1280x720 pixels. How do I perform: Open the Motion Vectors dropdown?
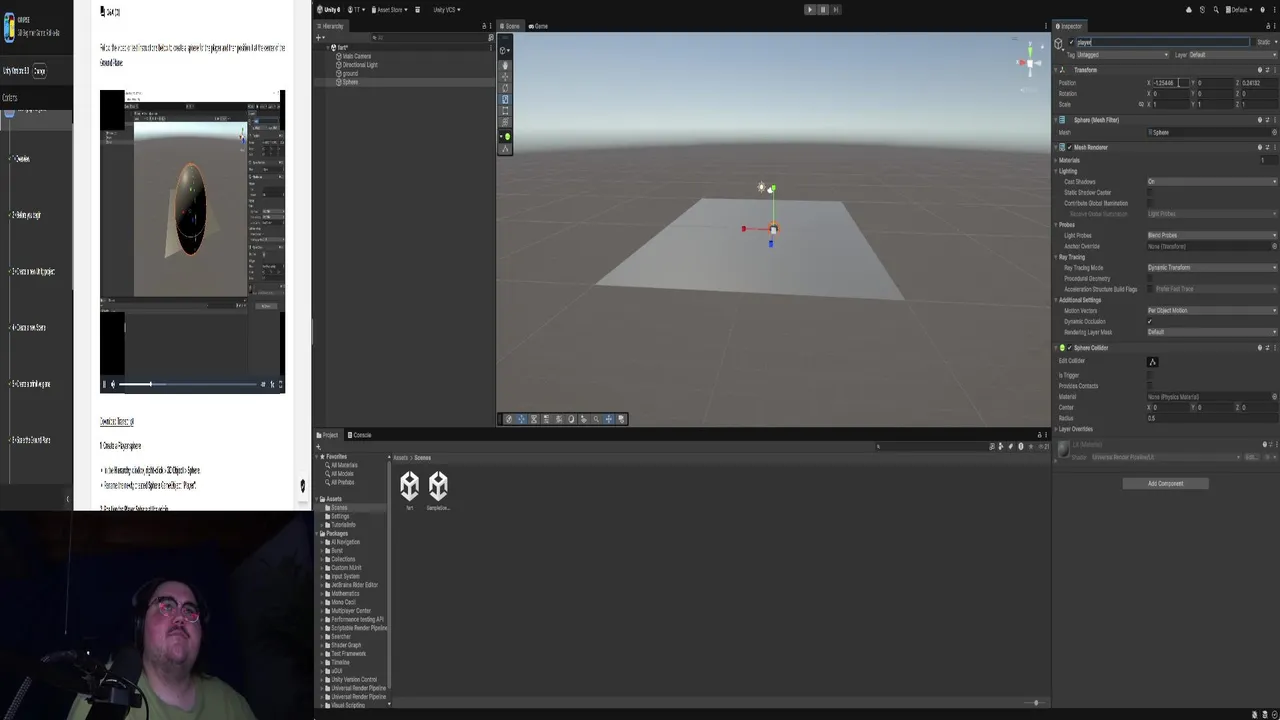click(x=1212, y=310)
